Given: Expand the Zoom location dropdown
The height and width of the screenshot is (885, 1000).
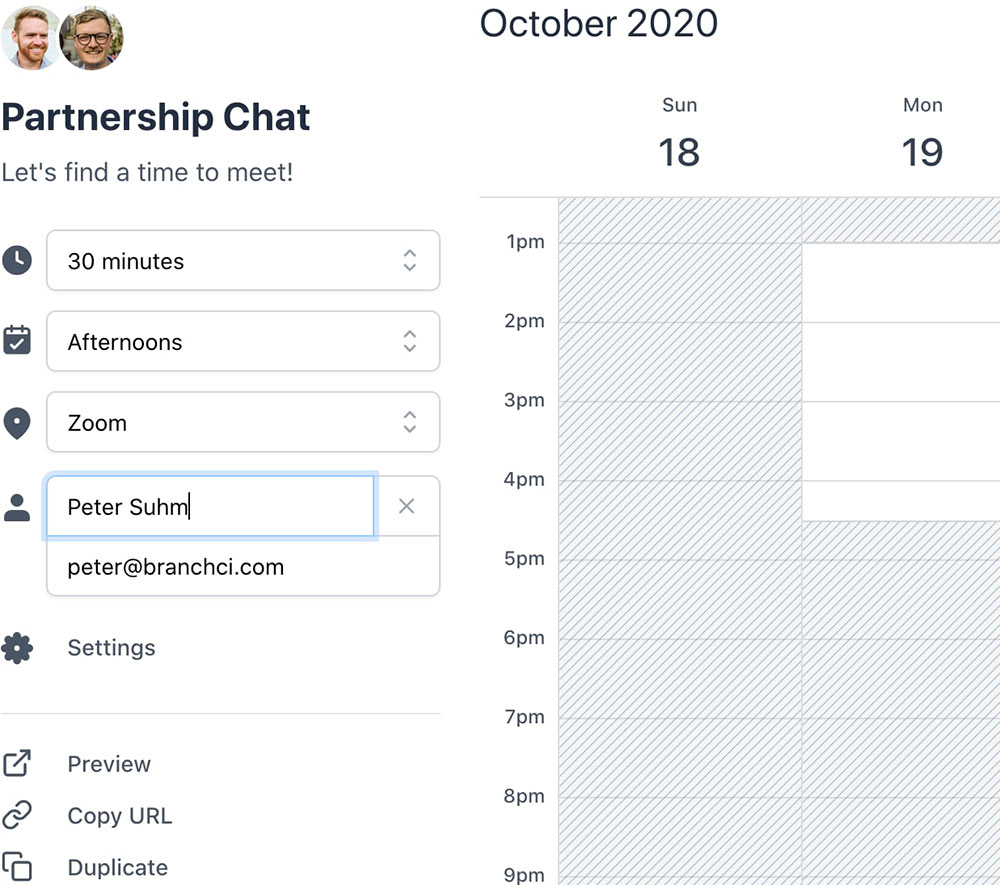Looking at the screenshot, I should pos(243,423).
